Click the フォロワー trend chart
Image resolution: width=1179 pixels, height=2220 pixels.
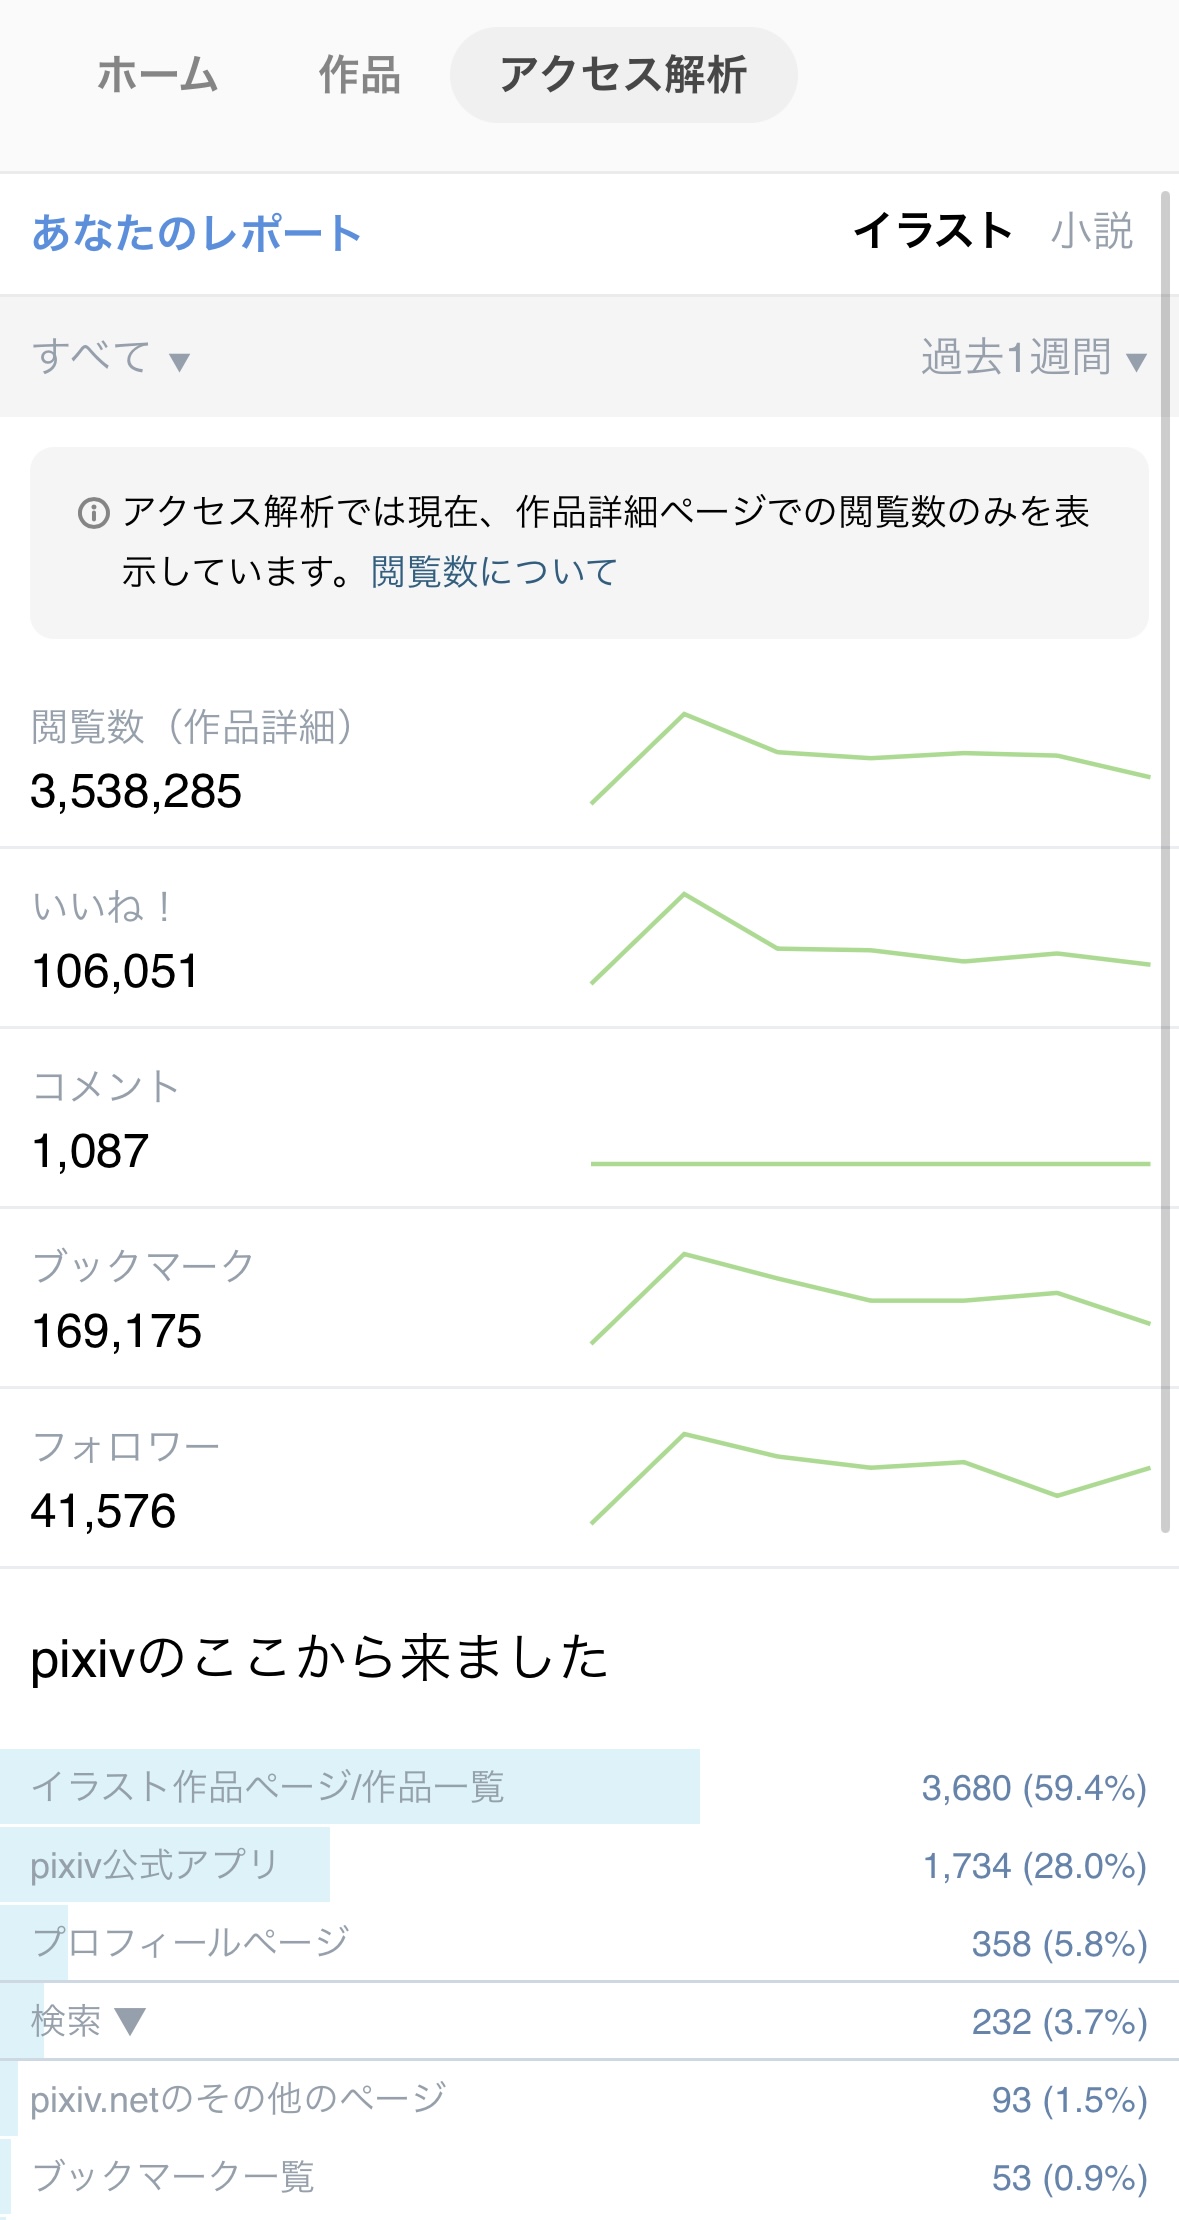[x=870, y=1478]
